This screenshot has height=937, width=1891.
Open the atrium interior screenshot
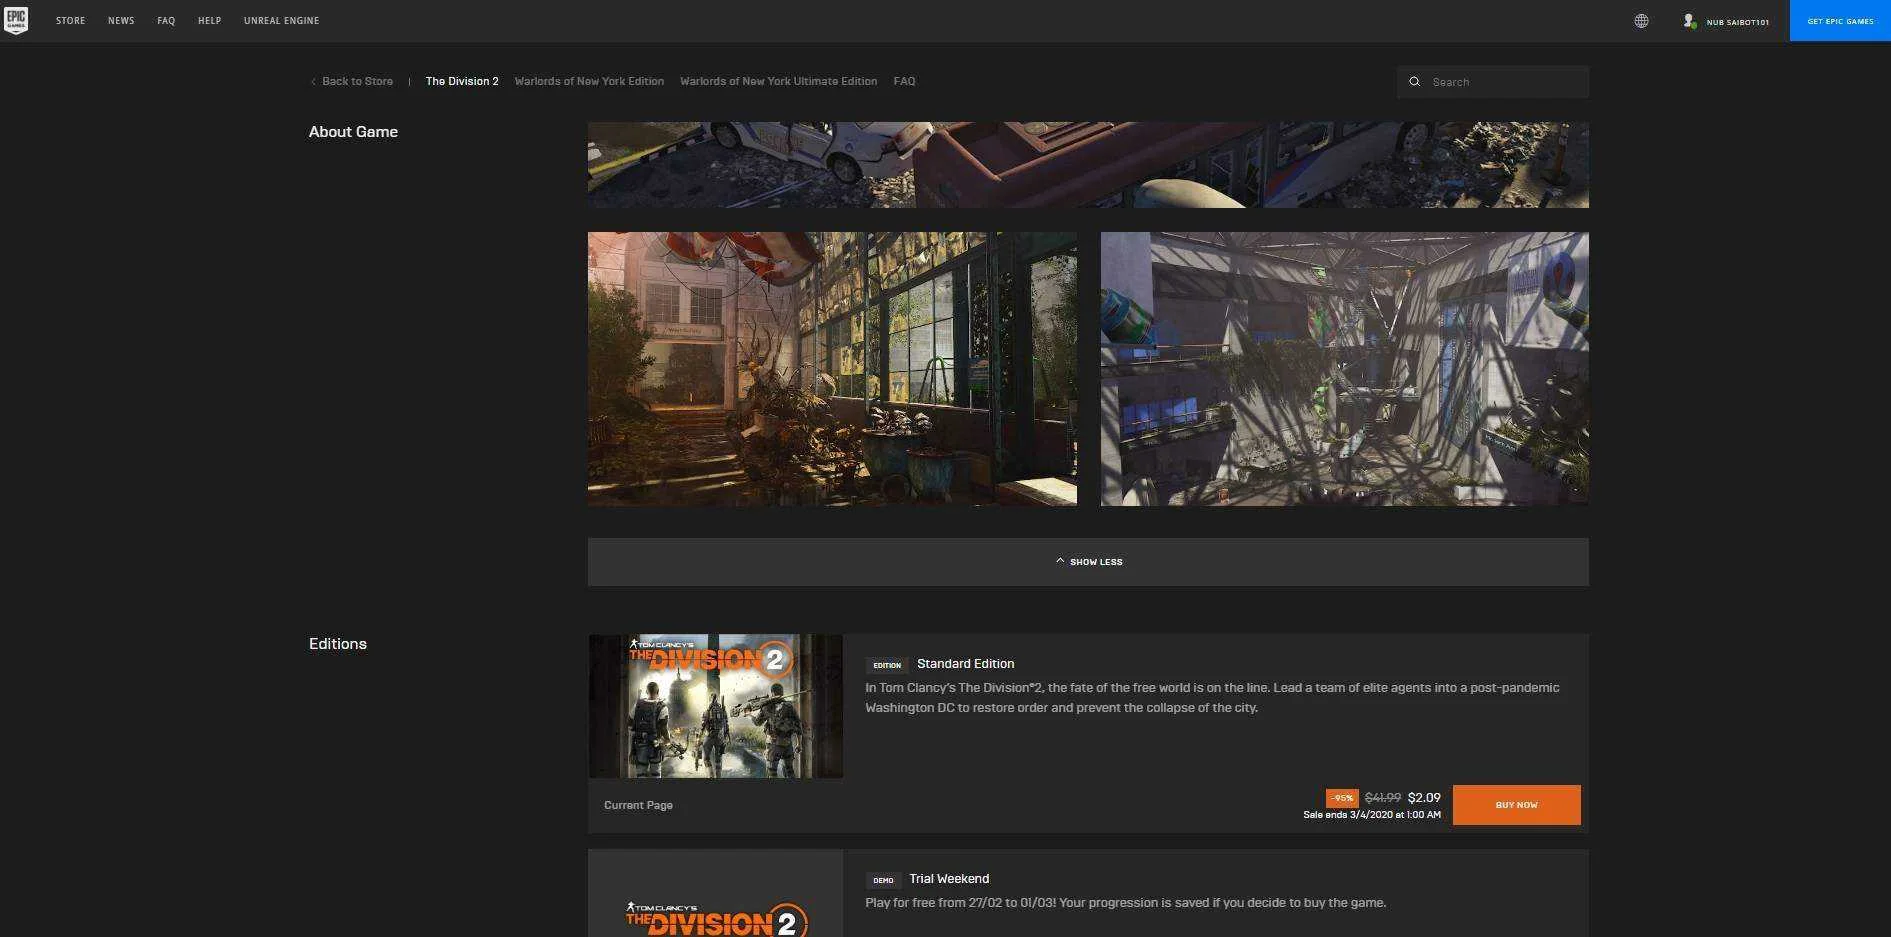point(1345,369)
